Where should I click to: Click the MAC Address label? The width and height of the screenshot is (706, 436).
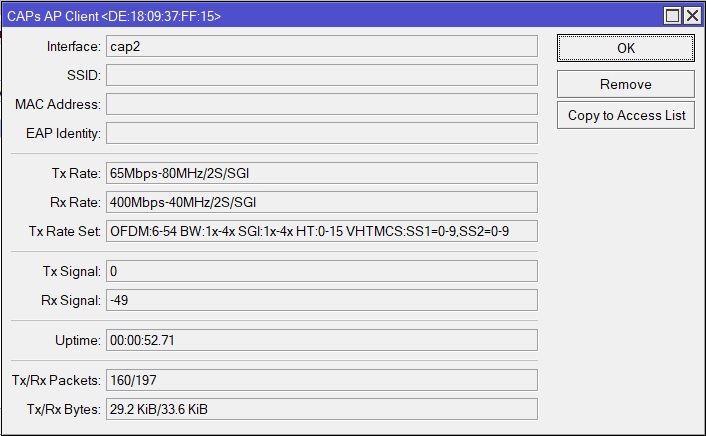click(x=58, y=104)
